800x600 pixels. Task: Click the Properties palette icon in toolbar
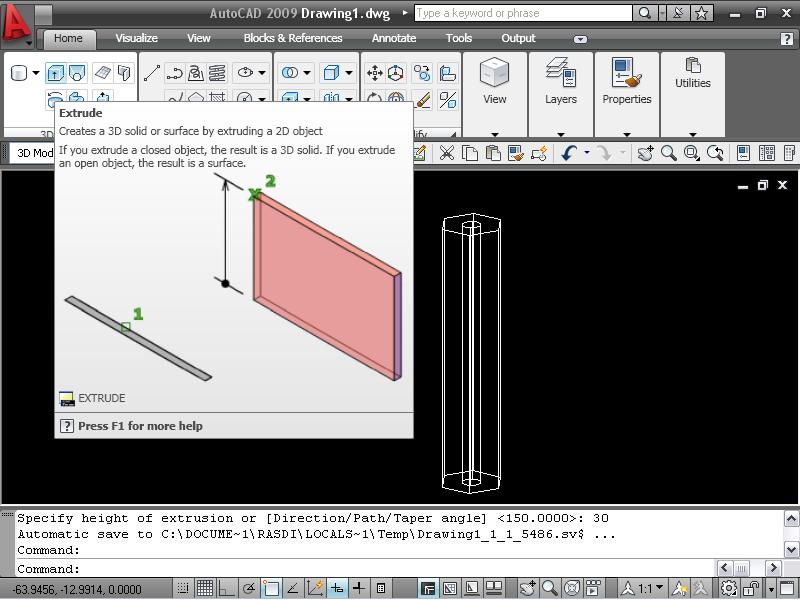coord(743,153)
